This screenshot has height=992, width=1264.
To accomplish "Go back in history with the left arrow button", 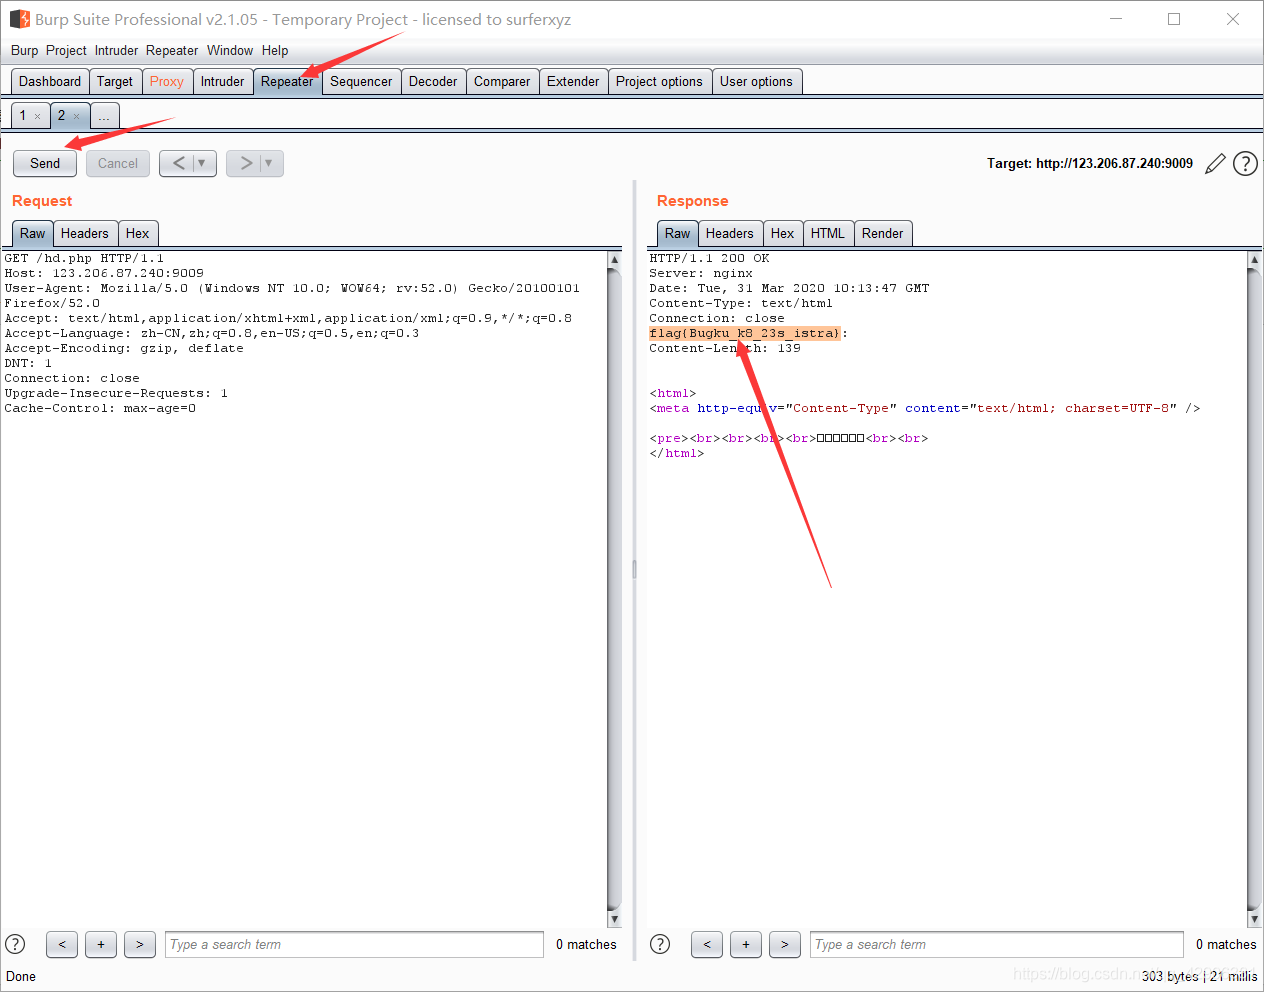I will (178, 163).
